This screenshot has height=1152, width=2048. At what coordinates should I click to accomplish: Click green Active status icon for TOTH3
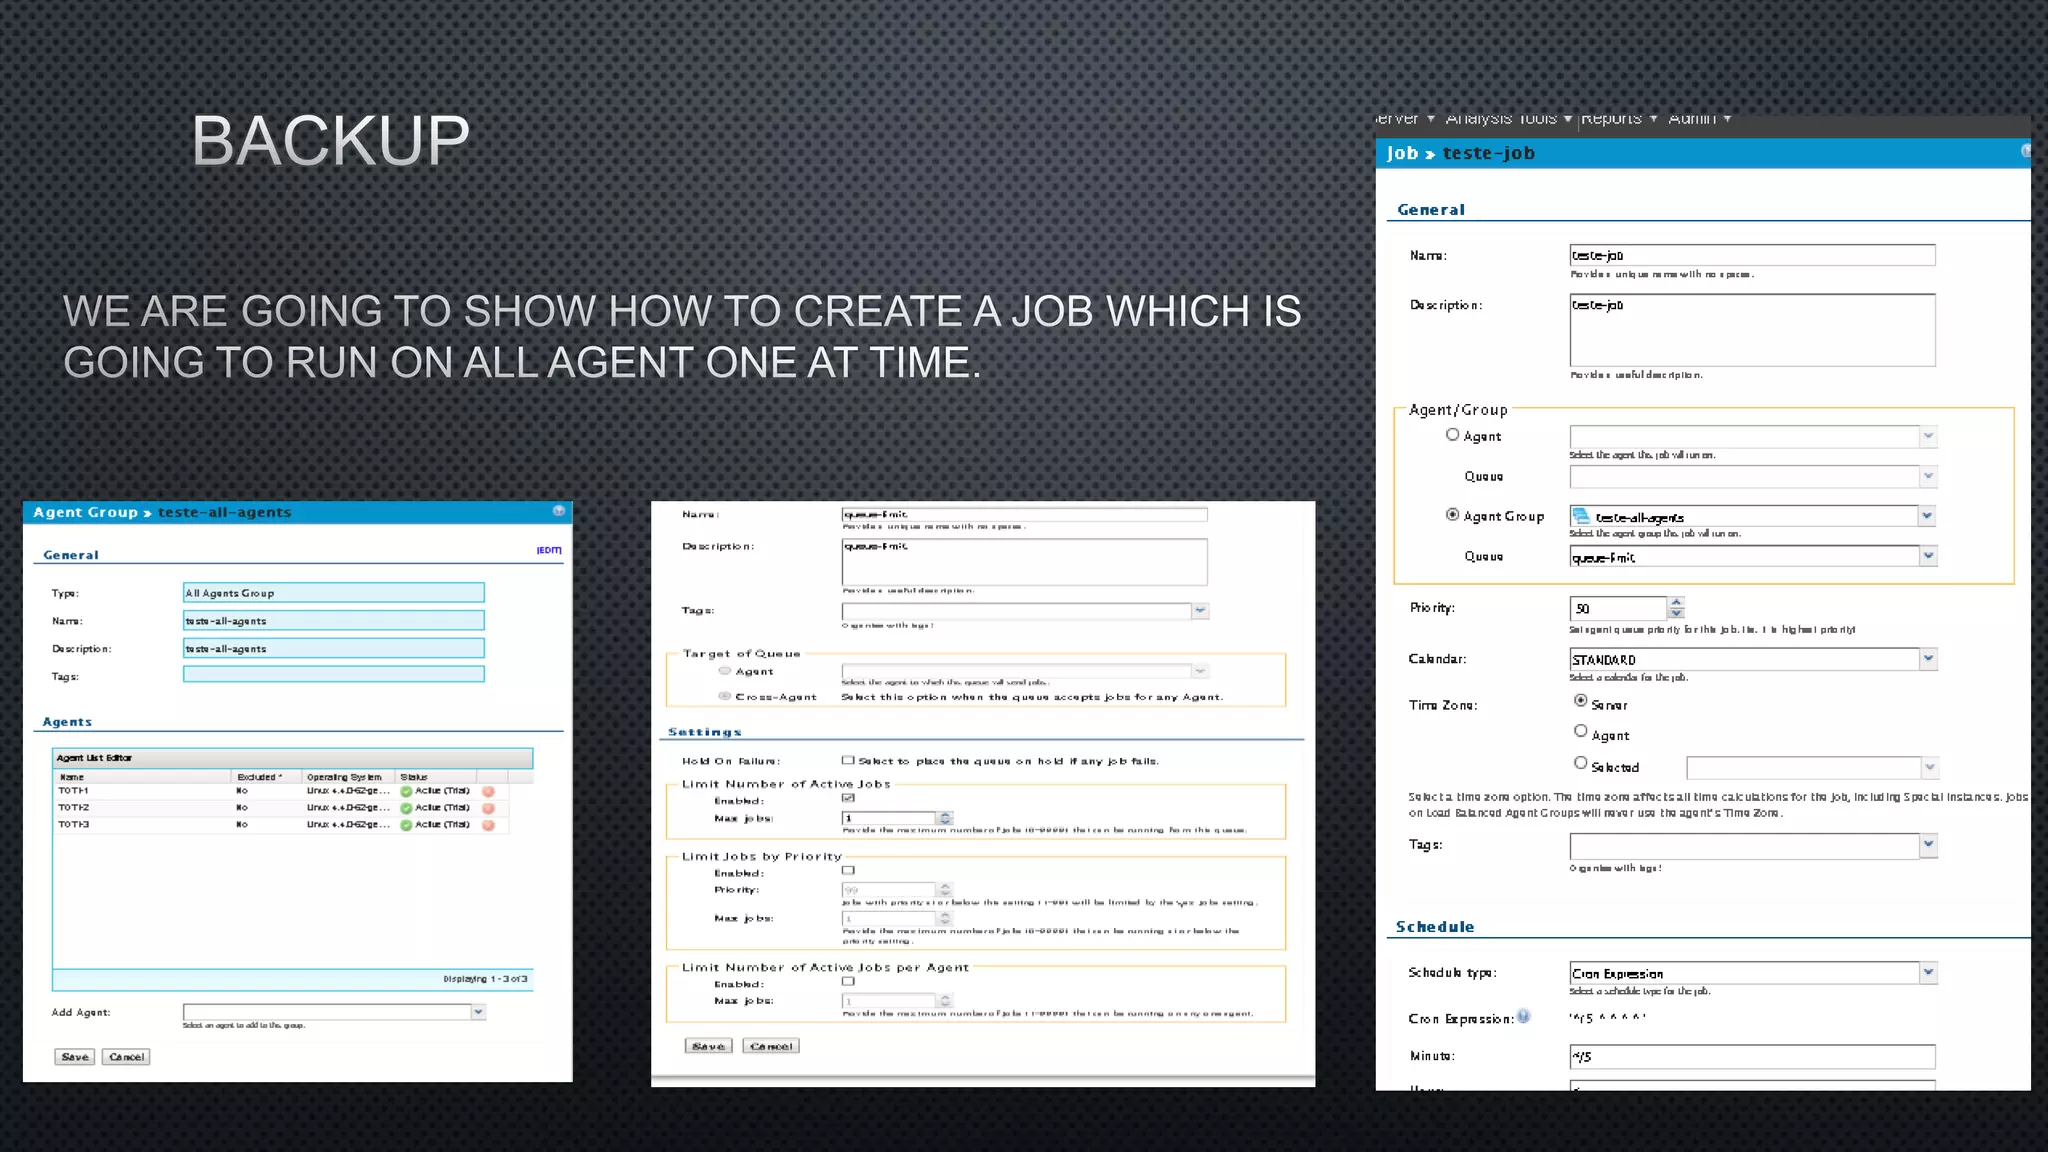[x=406, y=825]
